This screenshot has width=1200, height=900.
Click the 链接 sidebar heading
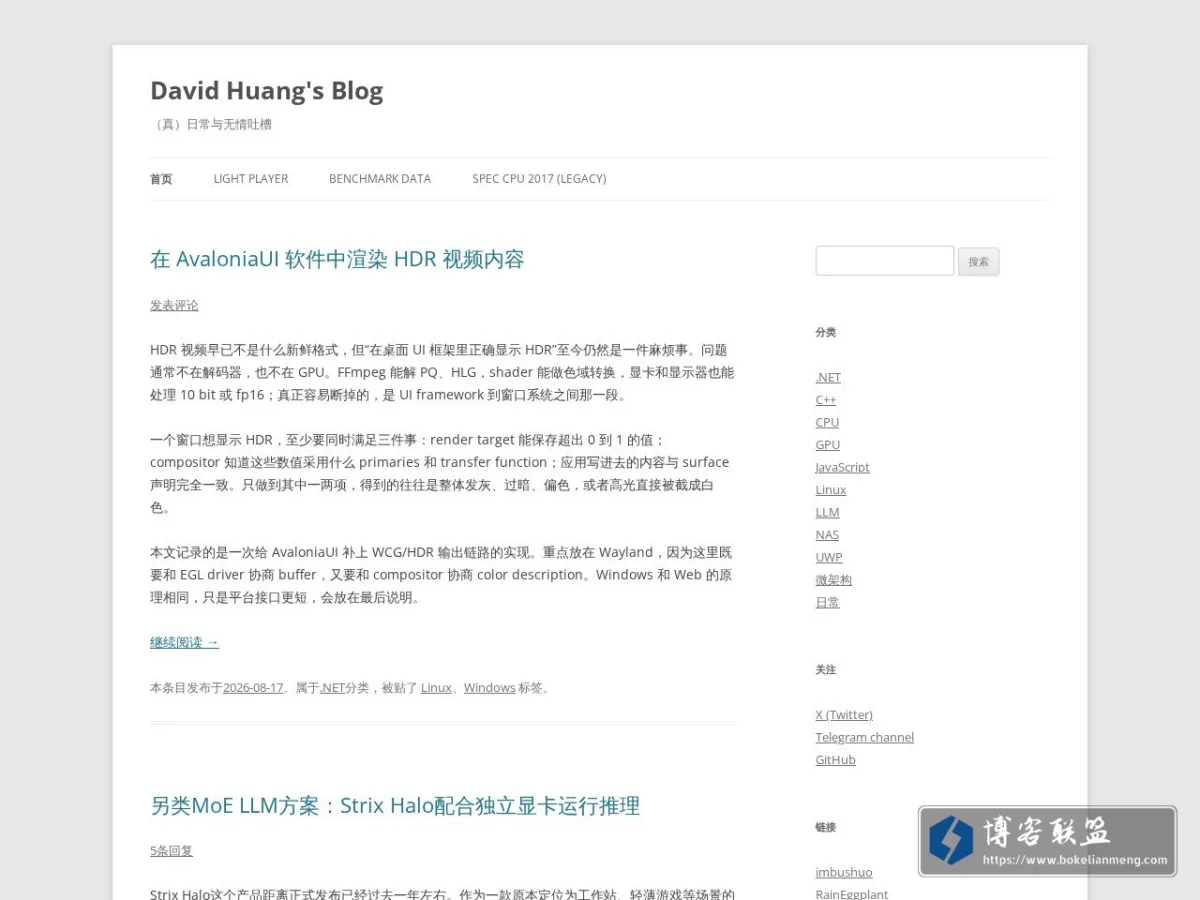(x=826, y=827)
